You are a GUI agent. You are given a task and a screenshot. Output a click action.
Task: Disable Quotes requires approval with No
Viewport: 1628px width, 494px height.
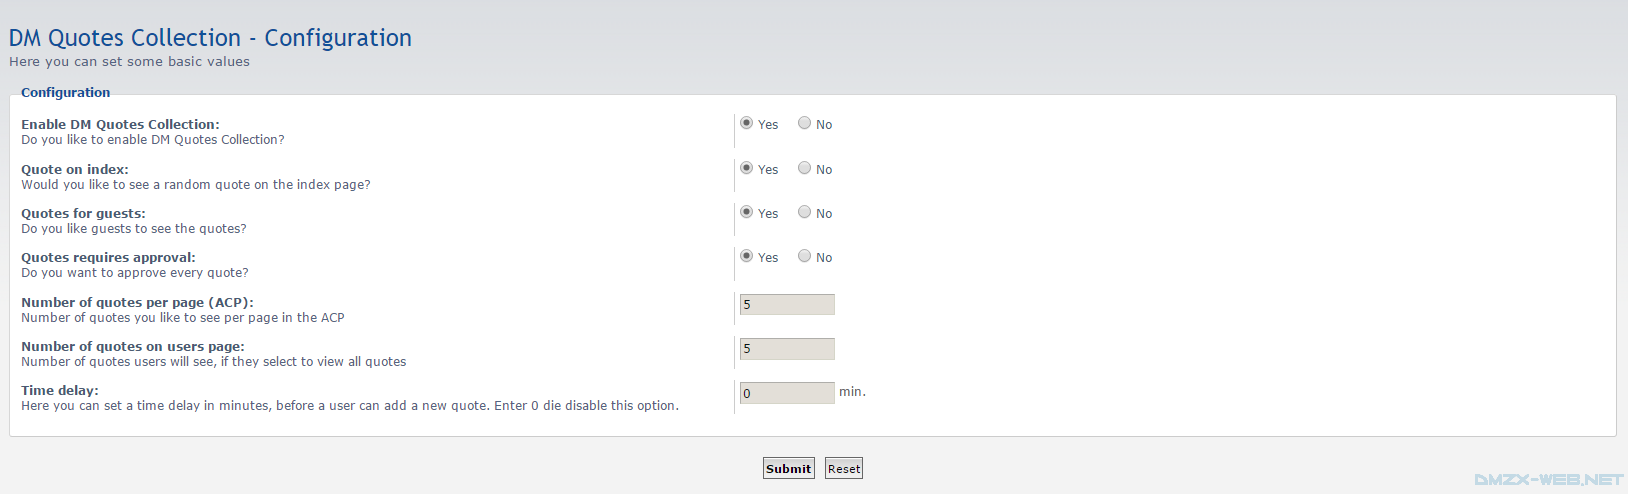click(x=804, y=256)
